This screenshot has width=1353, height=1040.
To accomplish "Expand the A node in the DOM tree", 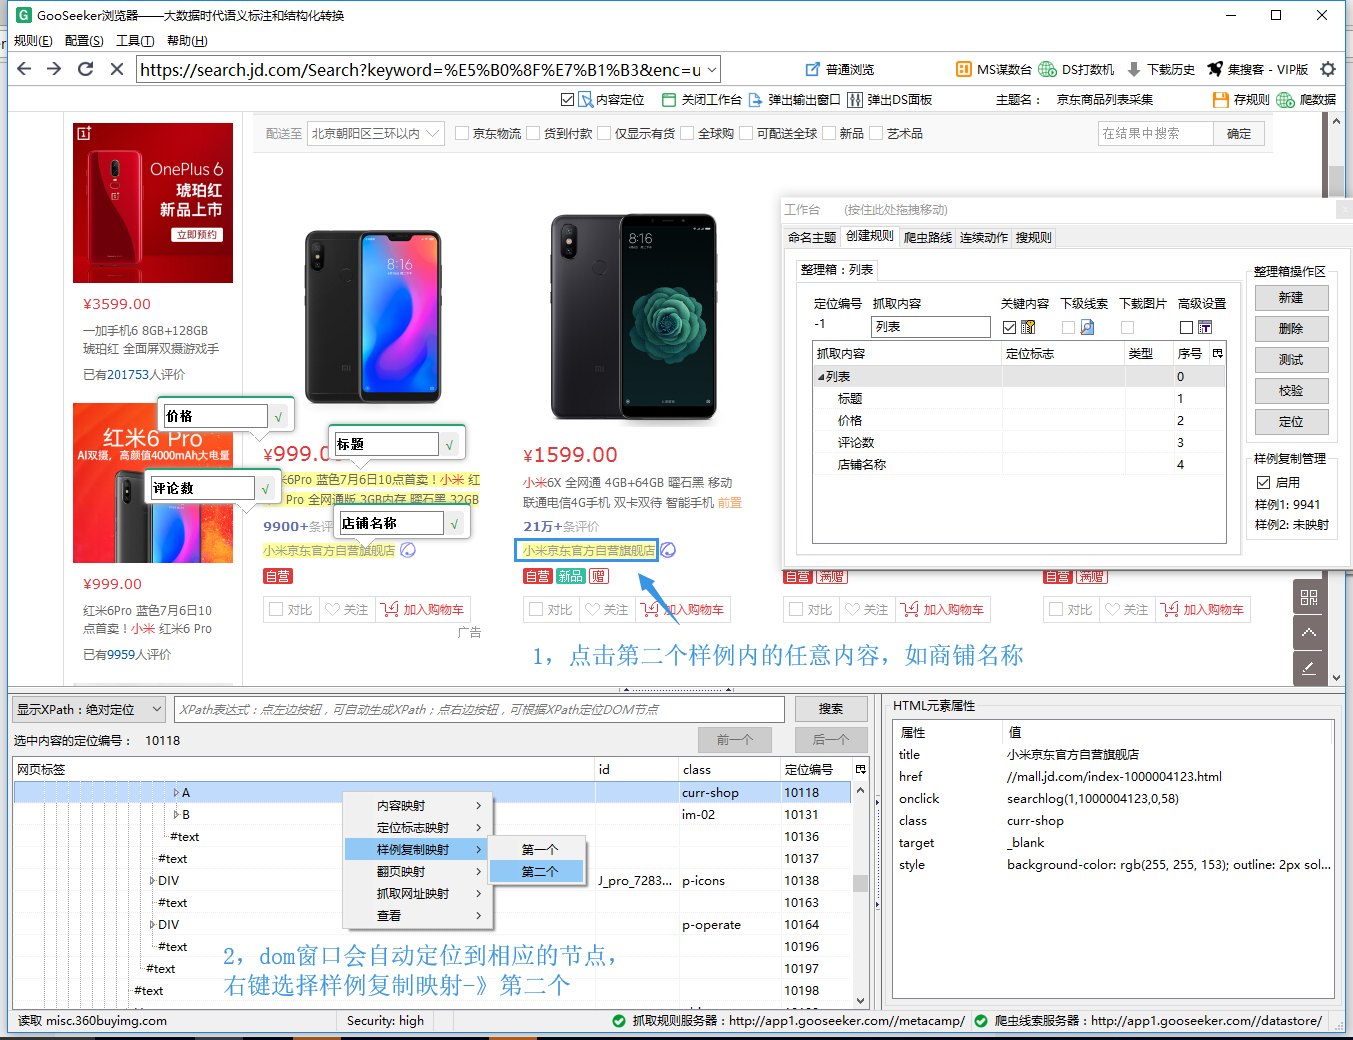I will [177, 793].
